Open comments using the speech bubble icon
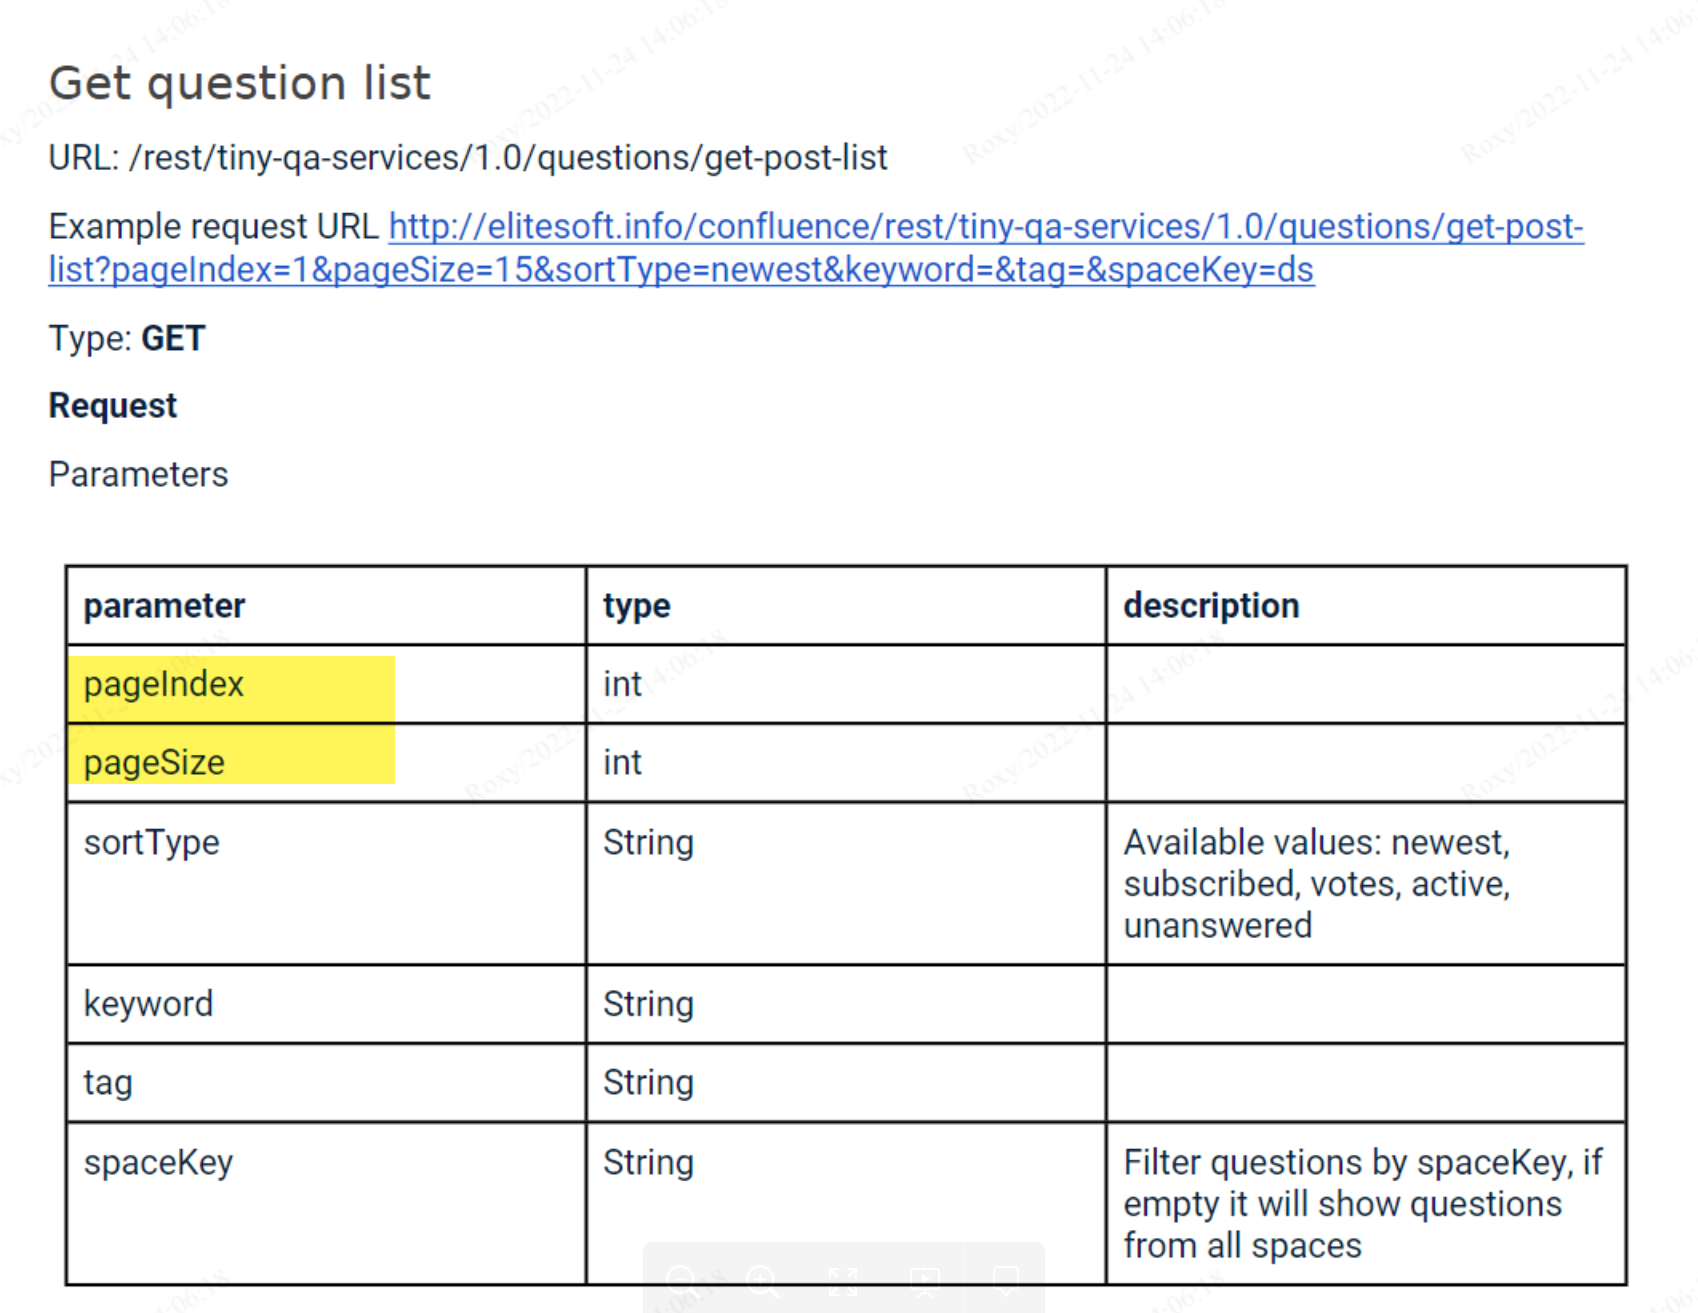 (1004, 1279)
